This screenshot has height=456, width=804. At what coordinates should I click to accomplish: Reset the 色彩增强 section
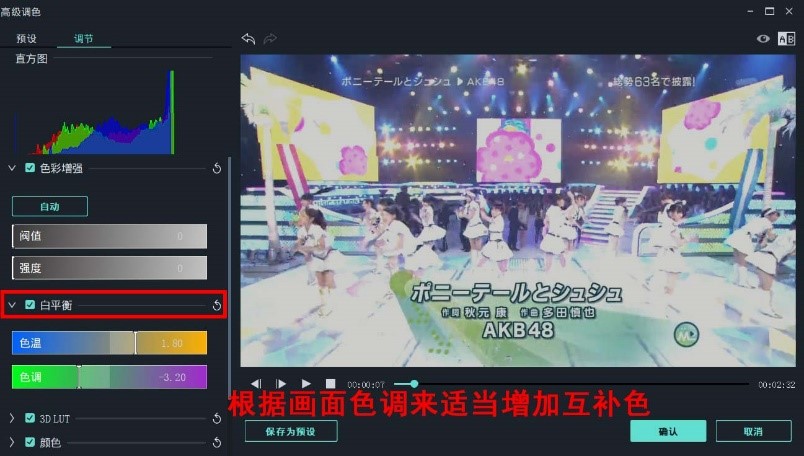tap(217, 168)
